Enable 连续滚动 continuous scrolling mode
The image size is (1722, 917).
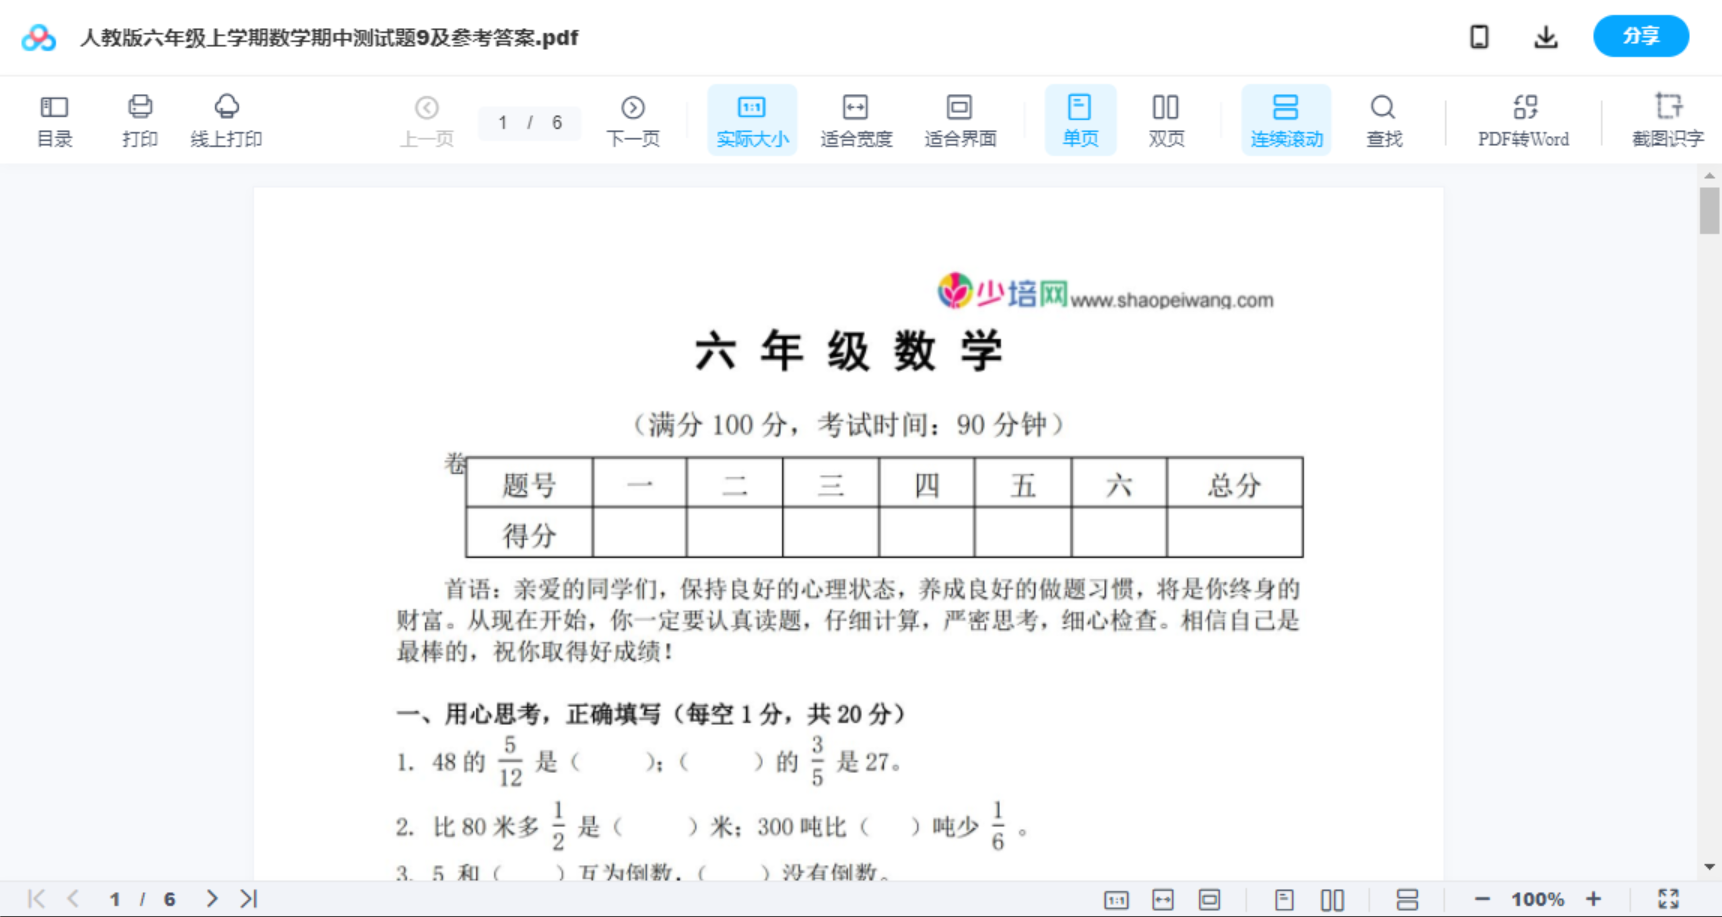point(1286,119)
